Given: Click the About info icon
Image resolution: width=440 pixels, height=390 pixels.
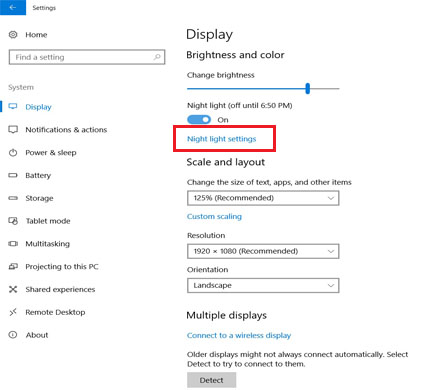Looking at the screenshot, I should point(13,335).
